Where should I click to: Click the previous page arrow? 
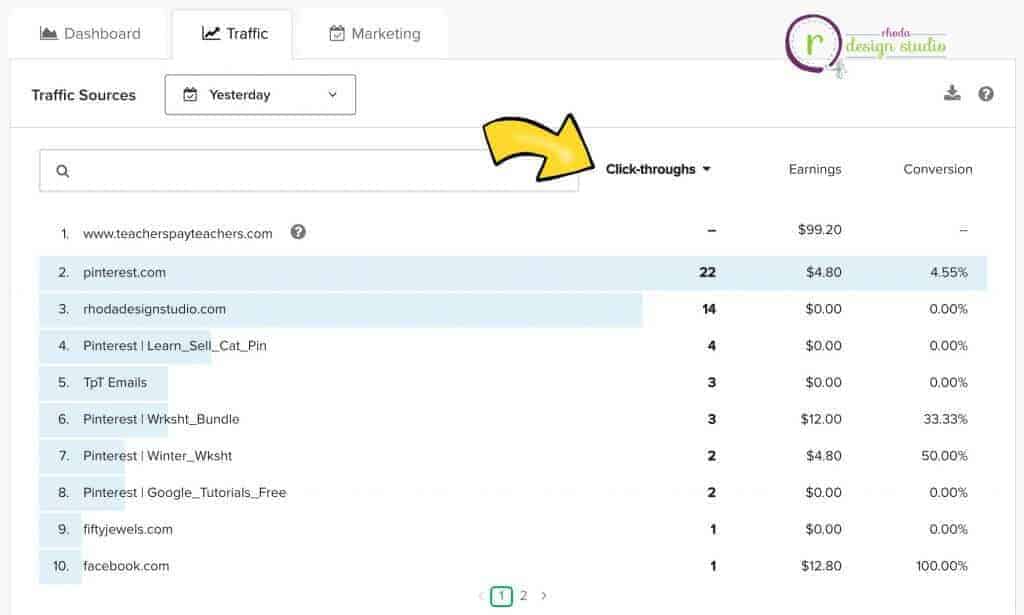(x=481, y=595)
